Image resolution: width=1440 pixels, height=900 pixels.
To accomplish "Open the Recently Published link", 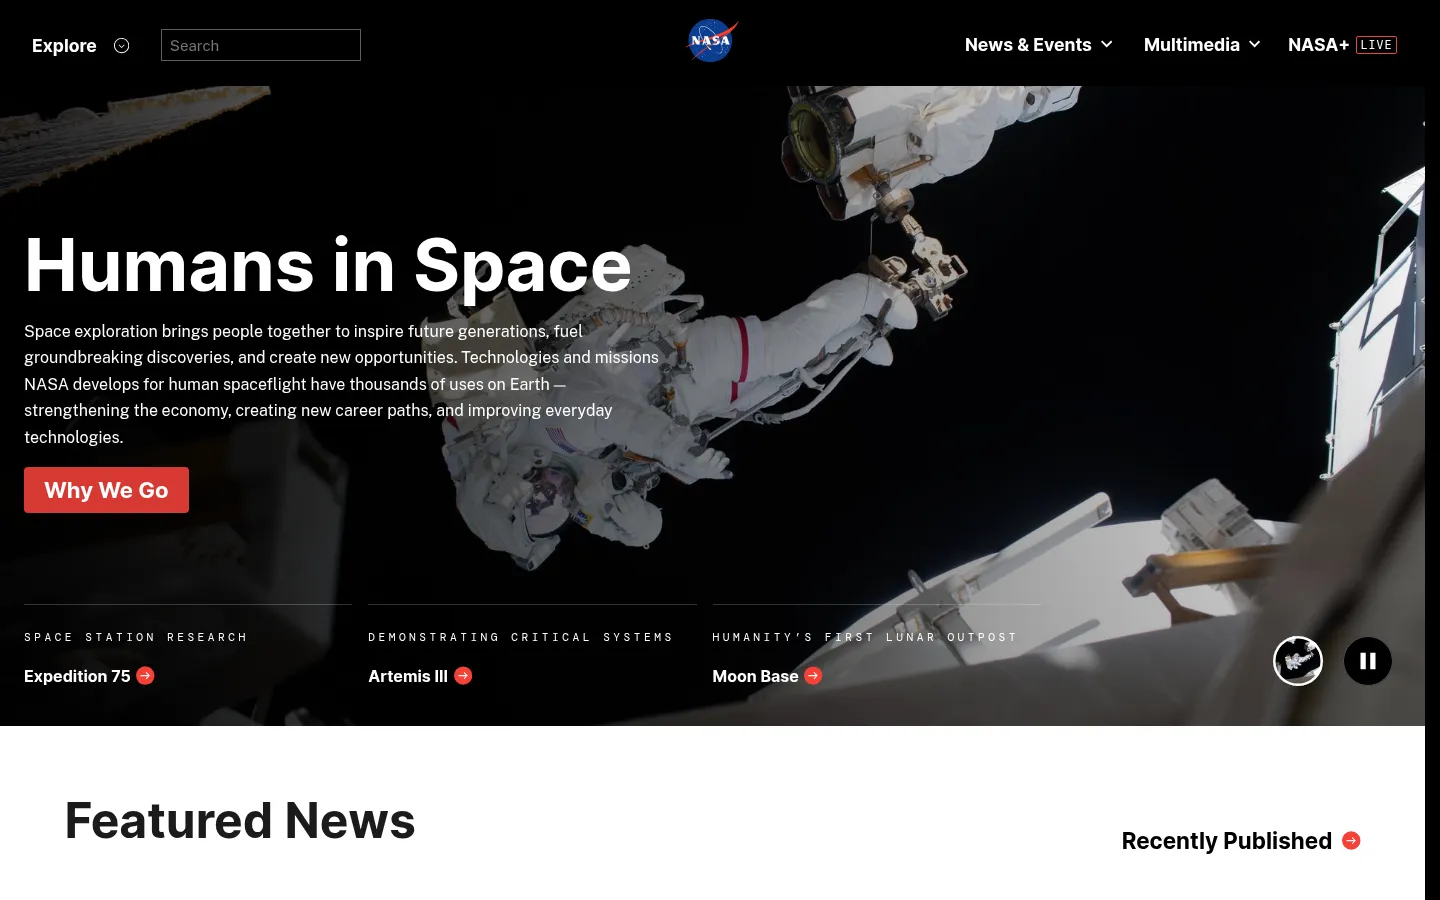I will [1226, 841].
